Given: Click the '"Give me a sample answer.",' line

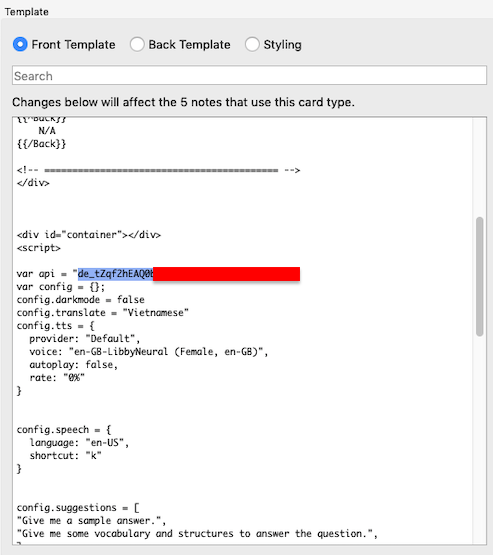Looking at the screenshot, I should 91,521.
